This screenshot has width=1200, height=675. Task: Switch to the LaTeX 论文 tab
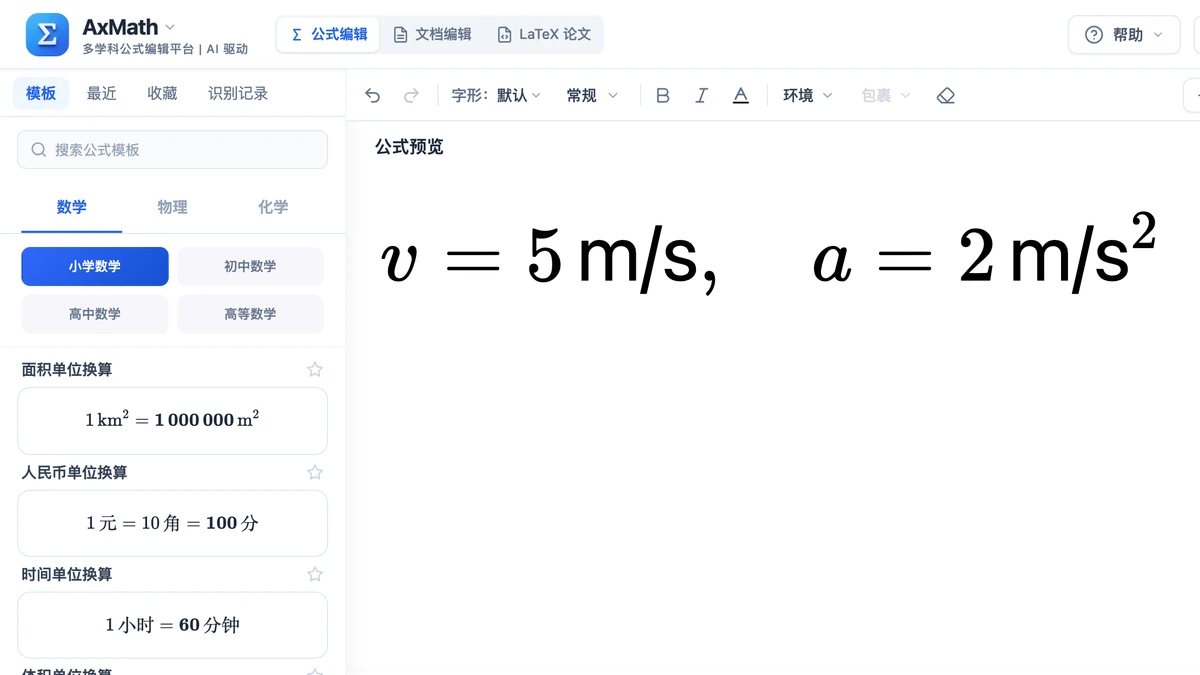tap(544, 34)
